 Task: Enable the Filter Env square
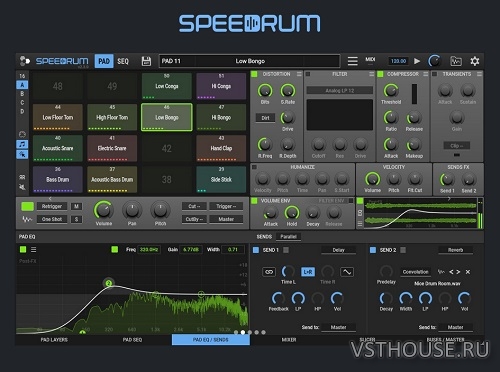coord(351,201)
